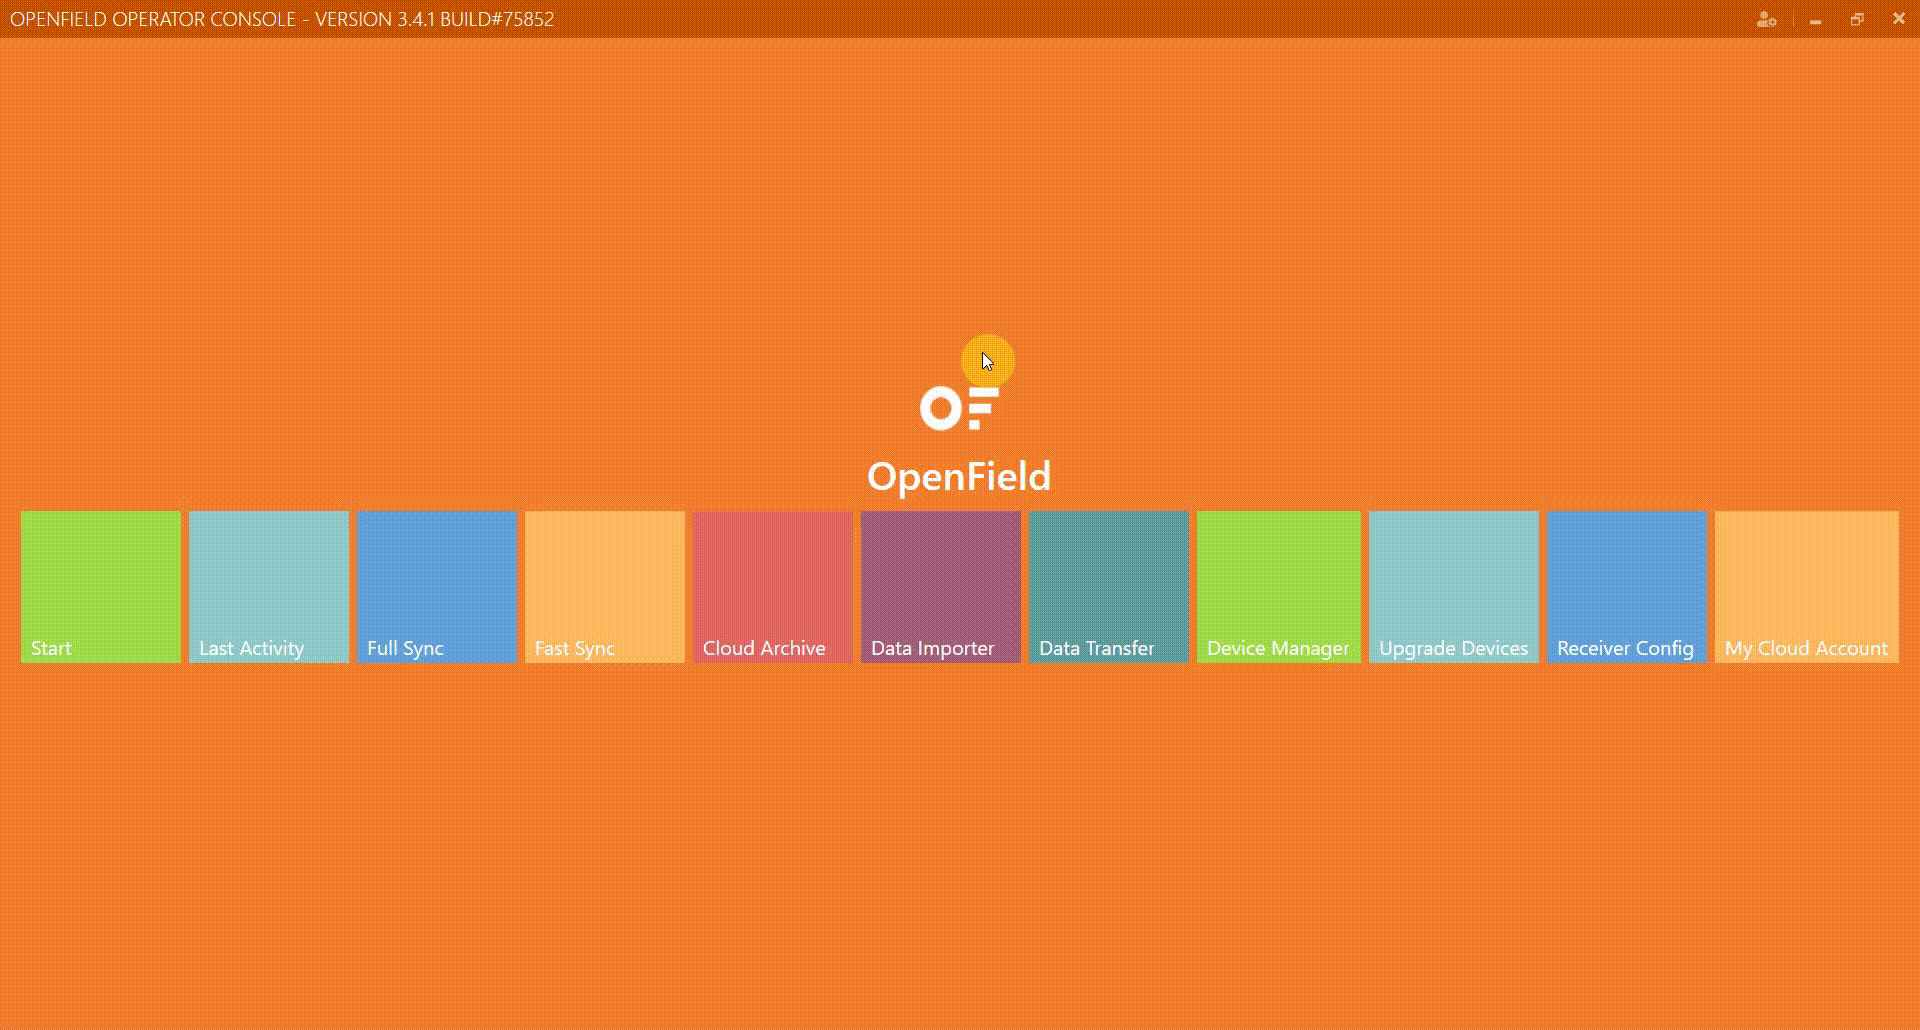Launch the Full Sync tile
1920x1030 pixels.
click(437, 587)
